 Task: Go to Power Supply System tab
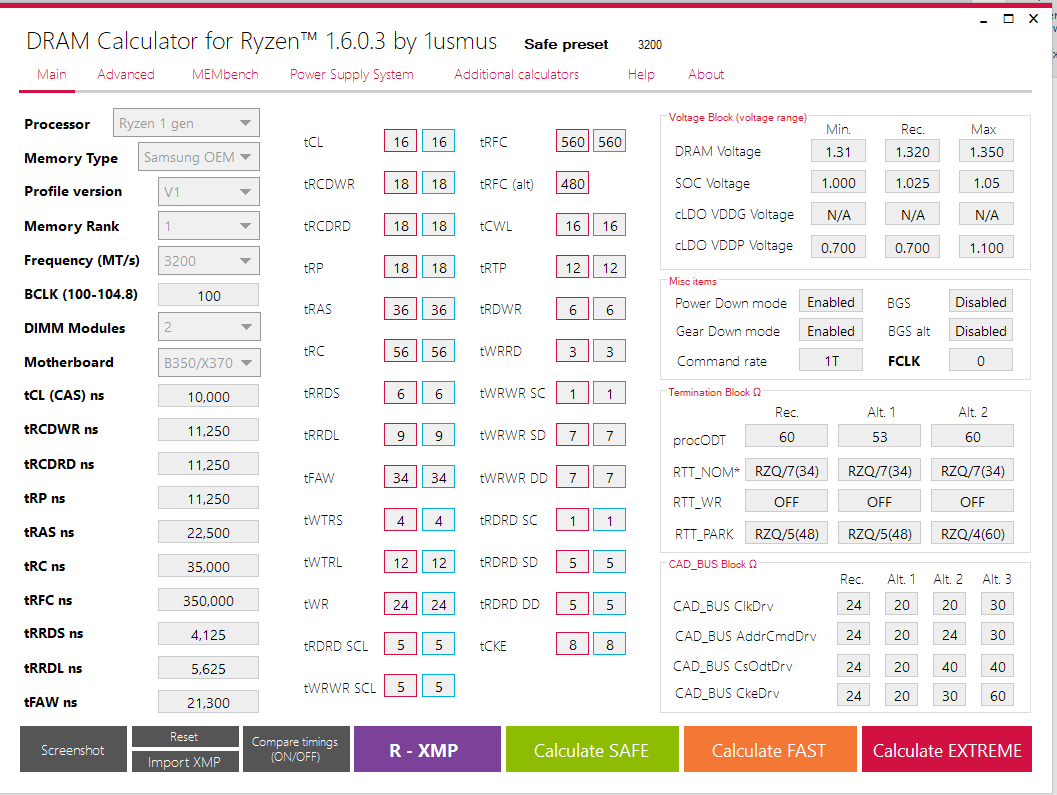(351, 74)
